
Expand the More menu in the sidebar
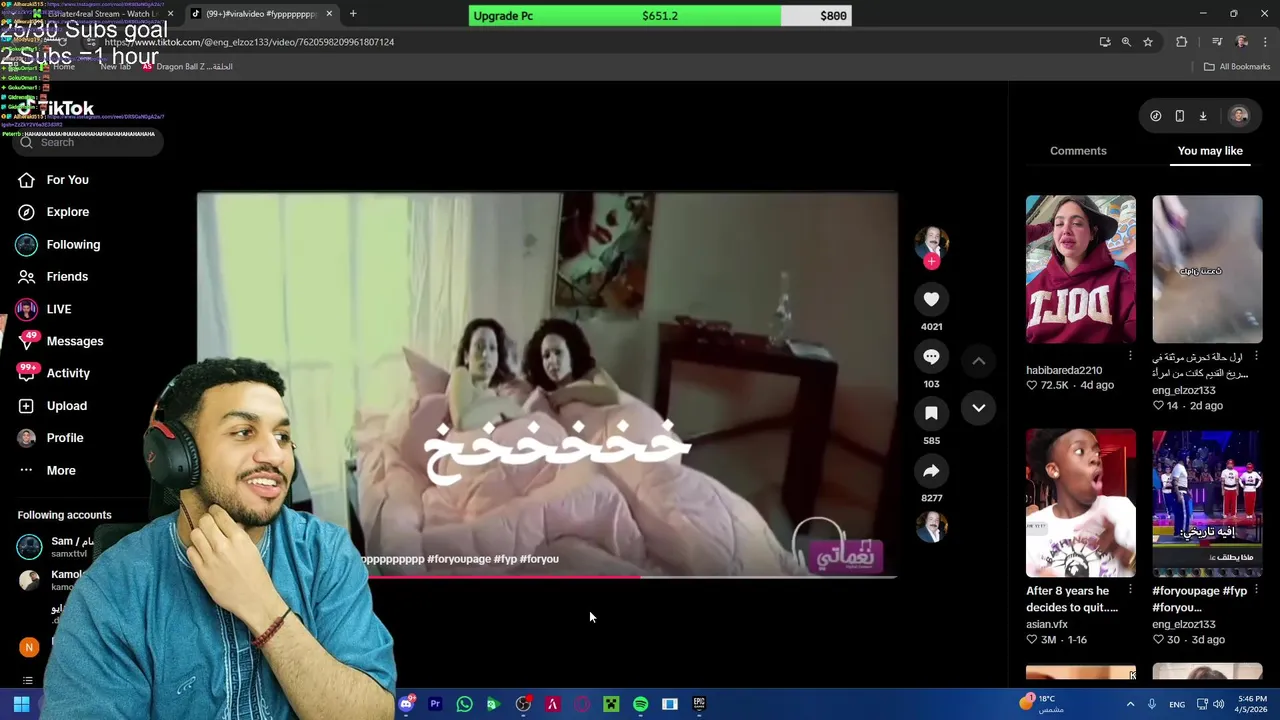[60, 470]
